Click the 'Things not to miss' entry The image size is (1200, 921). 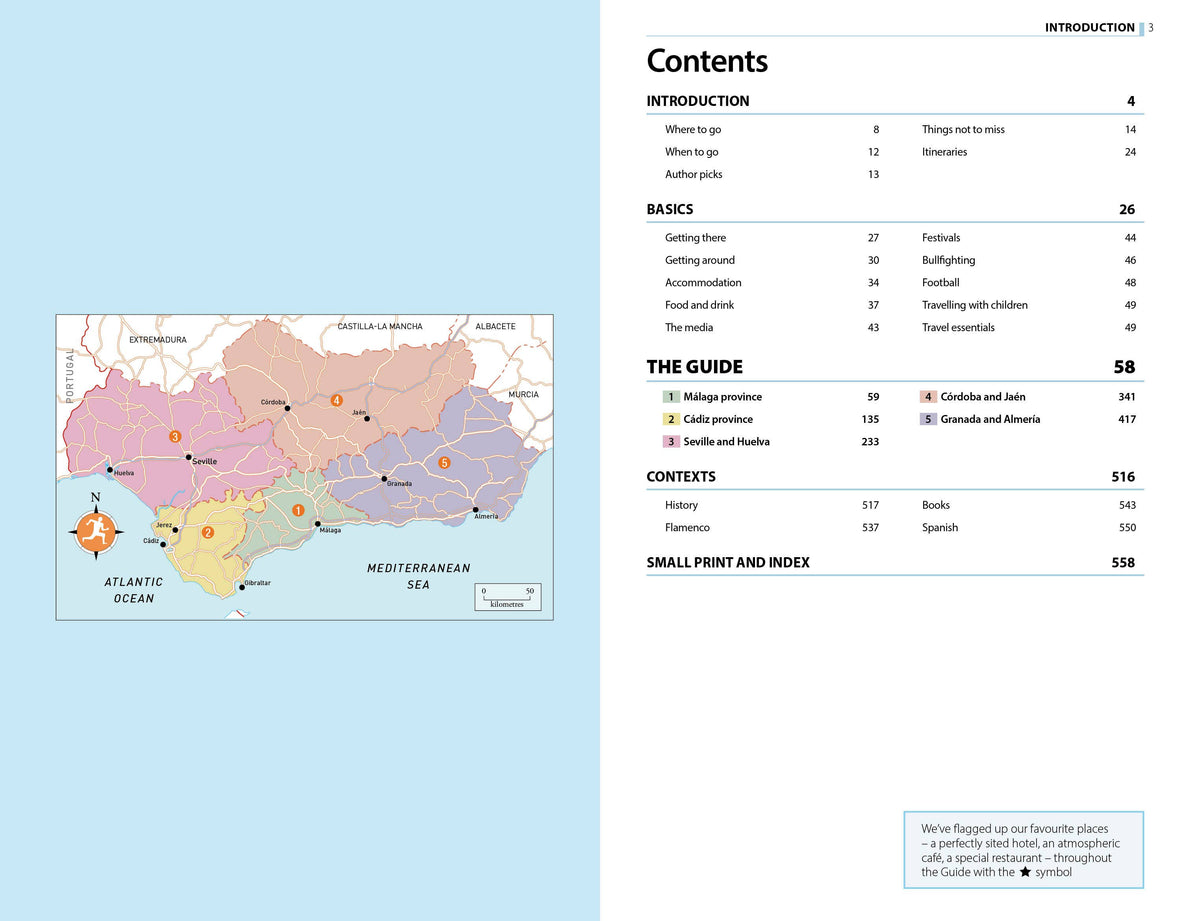(963, 130)
